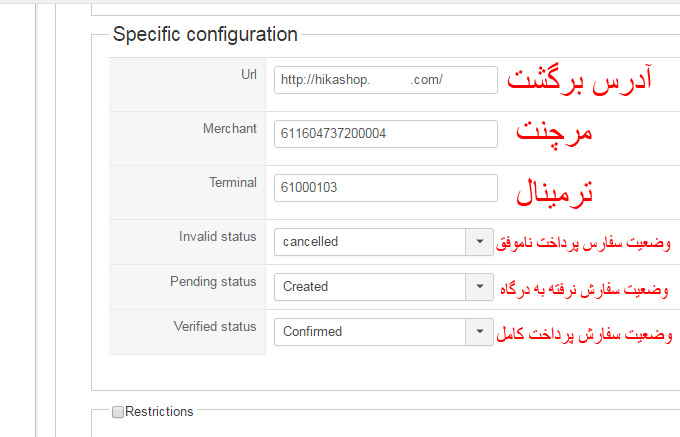680x437 pixels.
Task: Click the Merchant field label
Action: 229,128
